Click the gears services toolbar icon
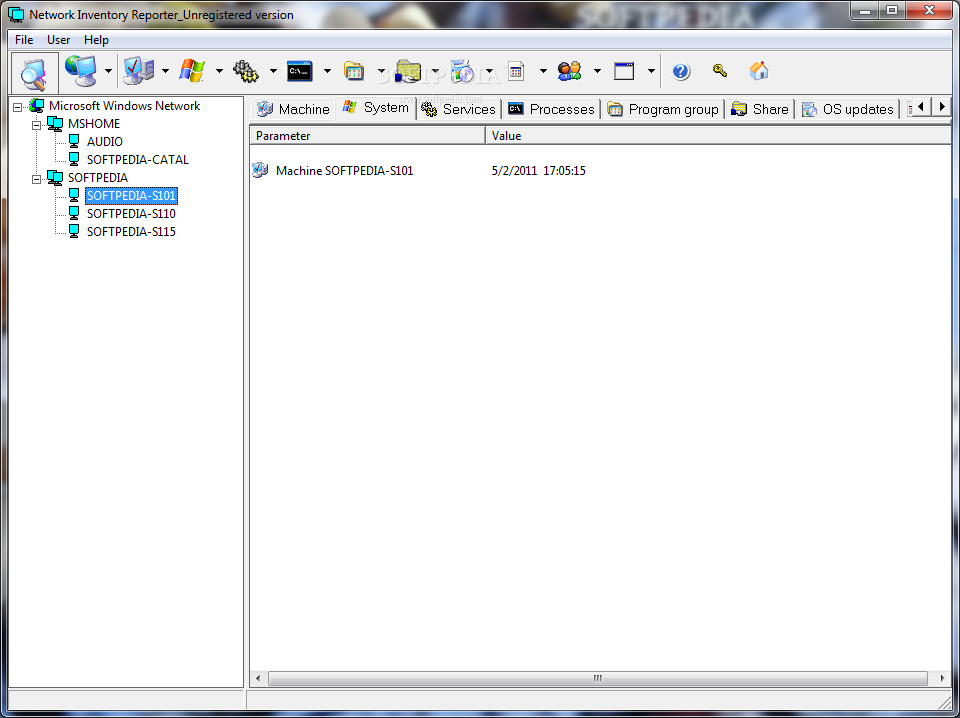The width and height of the screenshot is (960, 718). 246,71
